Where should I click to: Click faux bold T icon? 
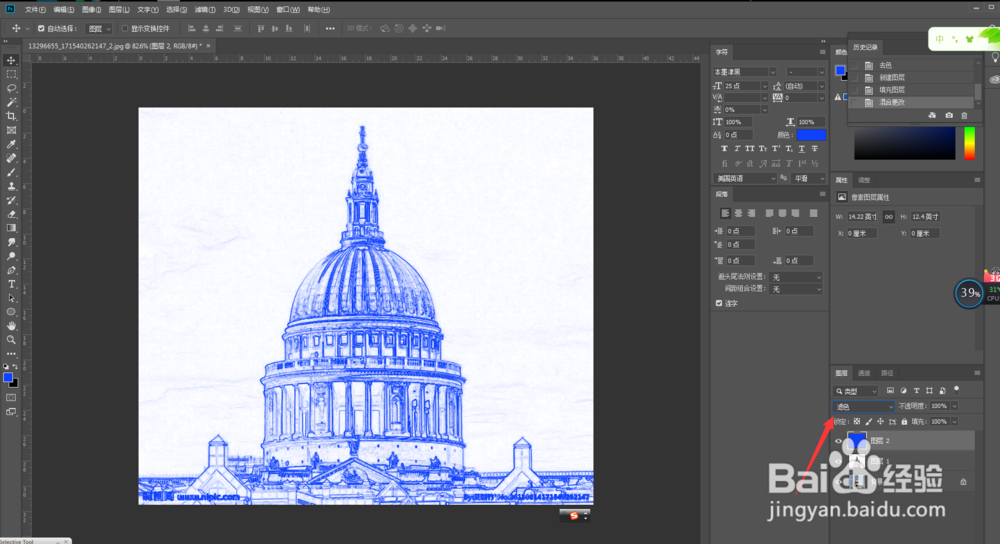click(724, 149)
